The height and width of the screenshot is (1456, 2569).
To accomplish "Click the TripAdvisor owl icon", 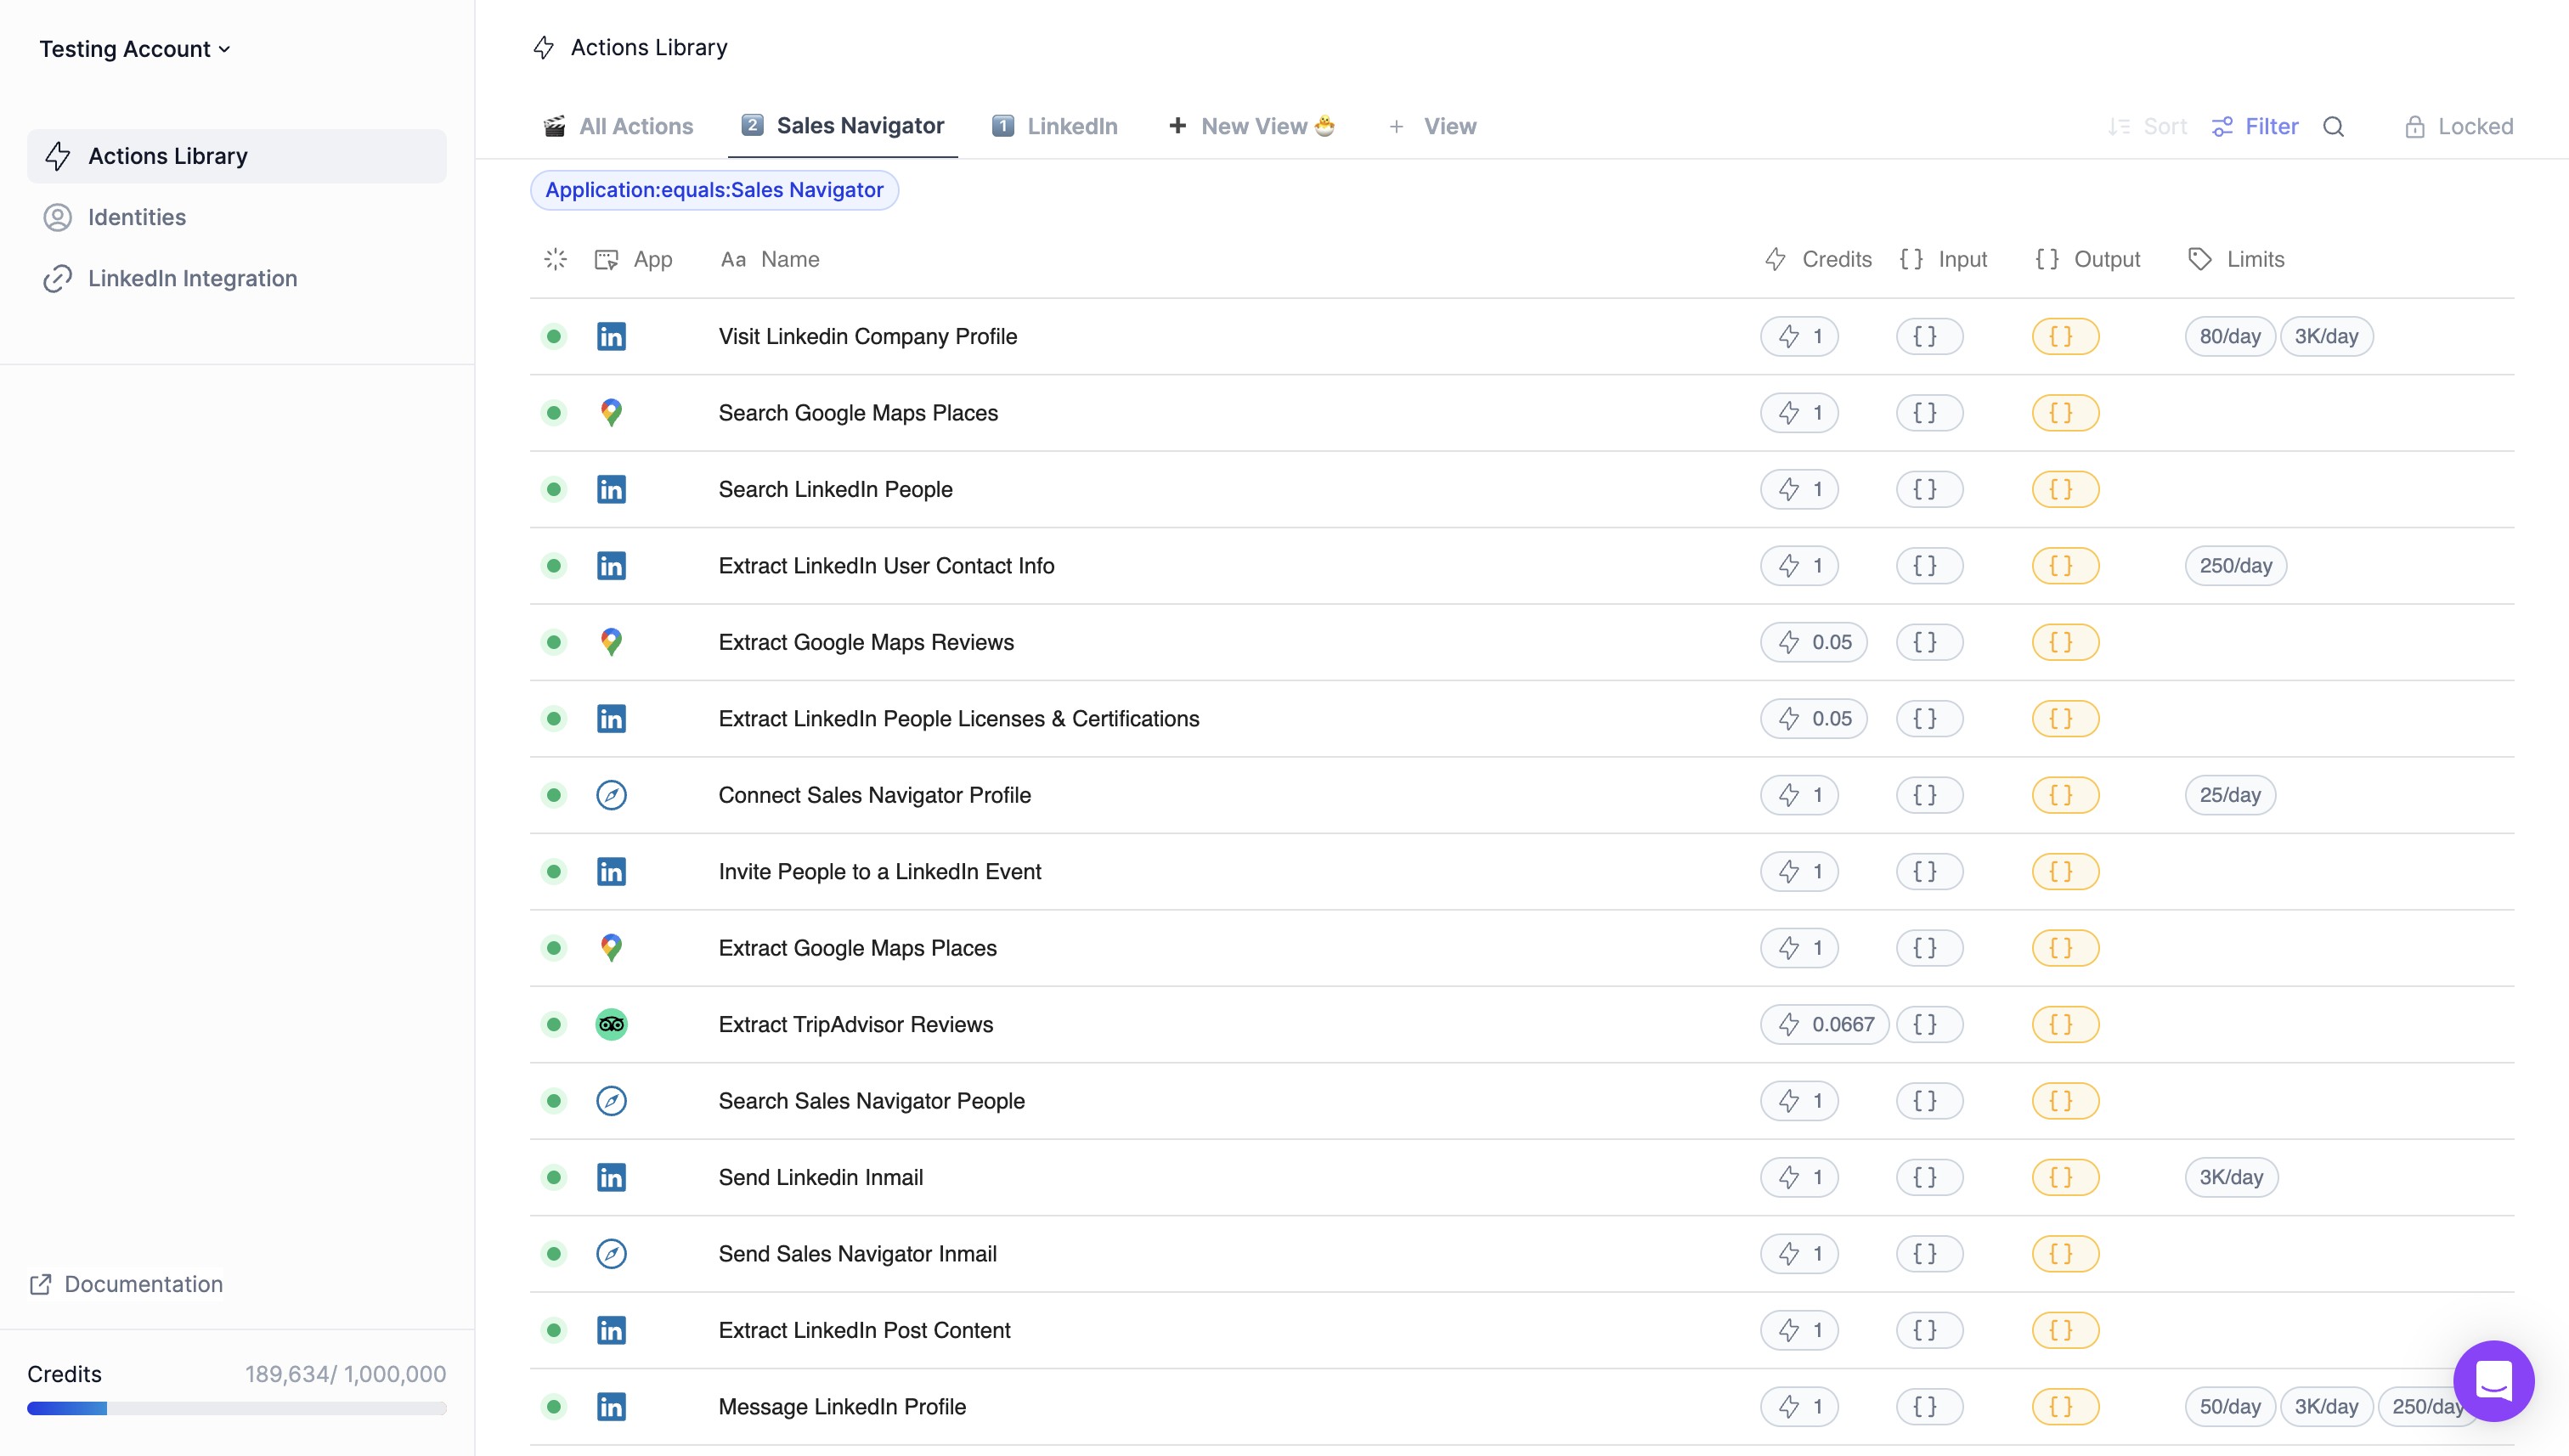I will click(611, 1024).
